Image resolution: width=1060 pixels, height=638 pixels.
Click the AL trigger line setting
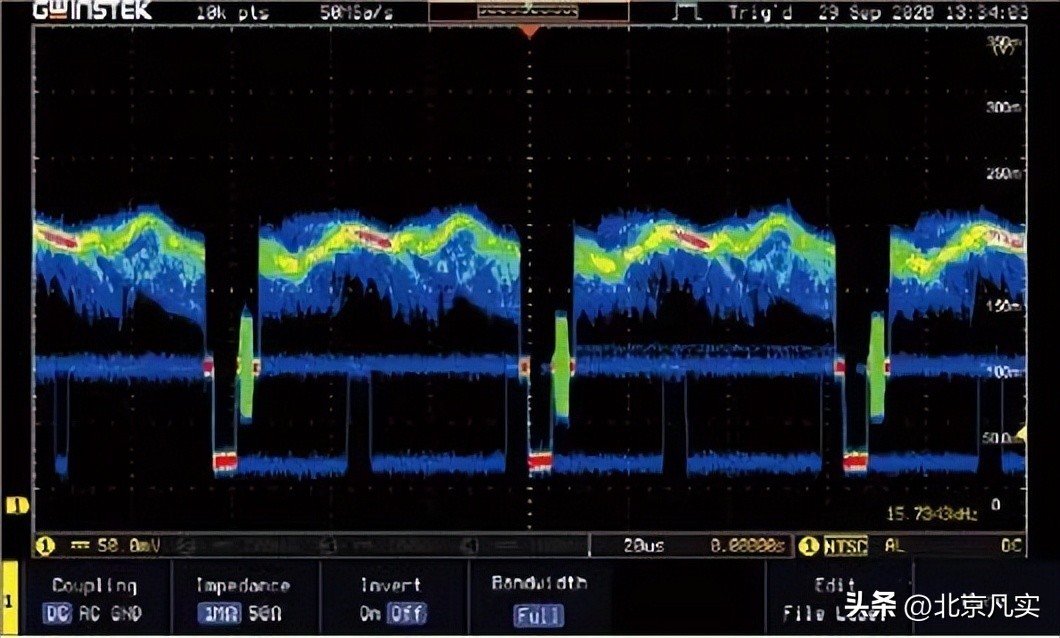[x=894, y=546]
